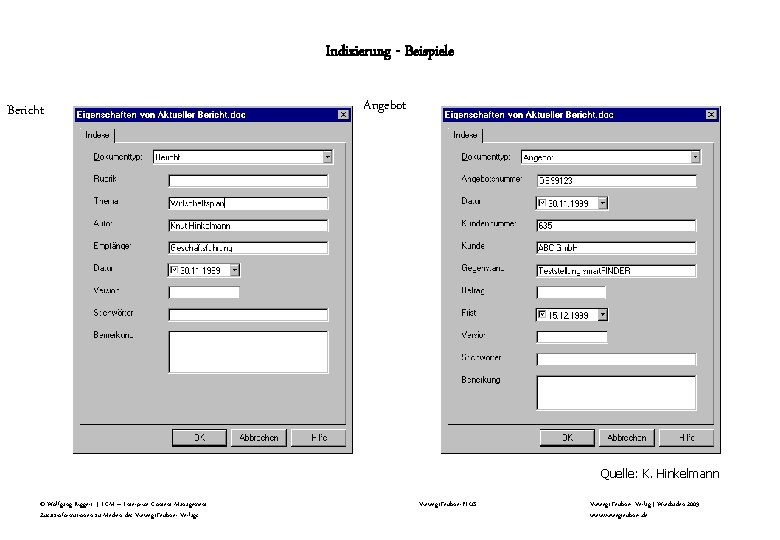Select Index tab in Angebot dialog

[x=466, y=135]
